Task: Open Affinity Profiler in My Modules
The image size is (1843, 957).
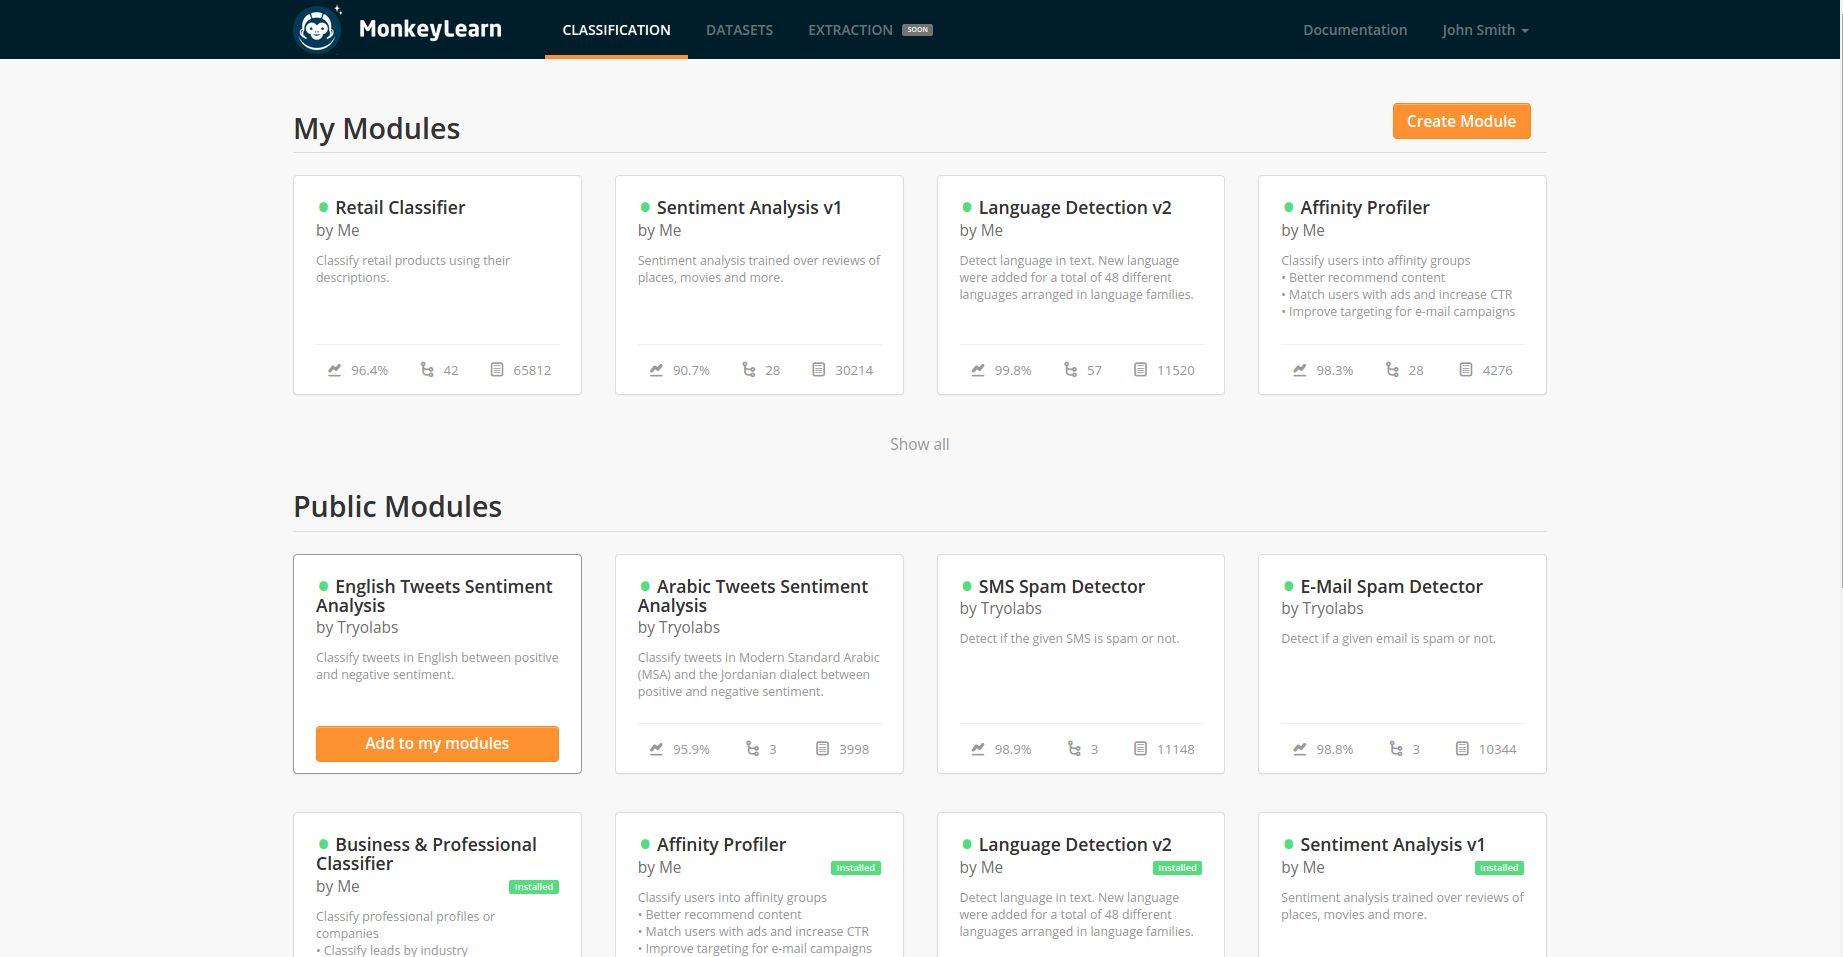Action: [x=1365, y=207]
